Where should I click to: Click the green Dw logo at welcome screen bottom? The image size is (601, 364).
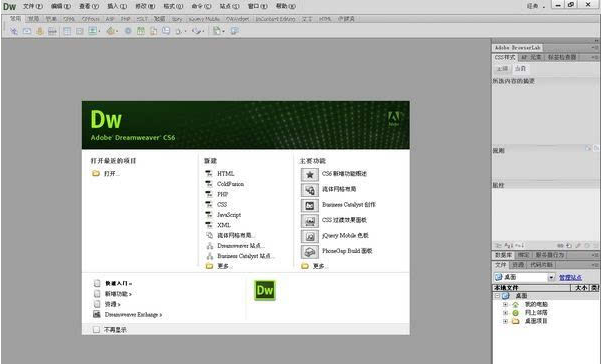[264, 290]
